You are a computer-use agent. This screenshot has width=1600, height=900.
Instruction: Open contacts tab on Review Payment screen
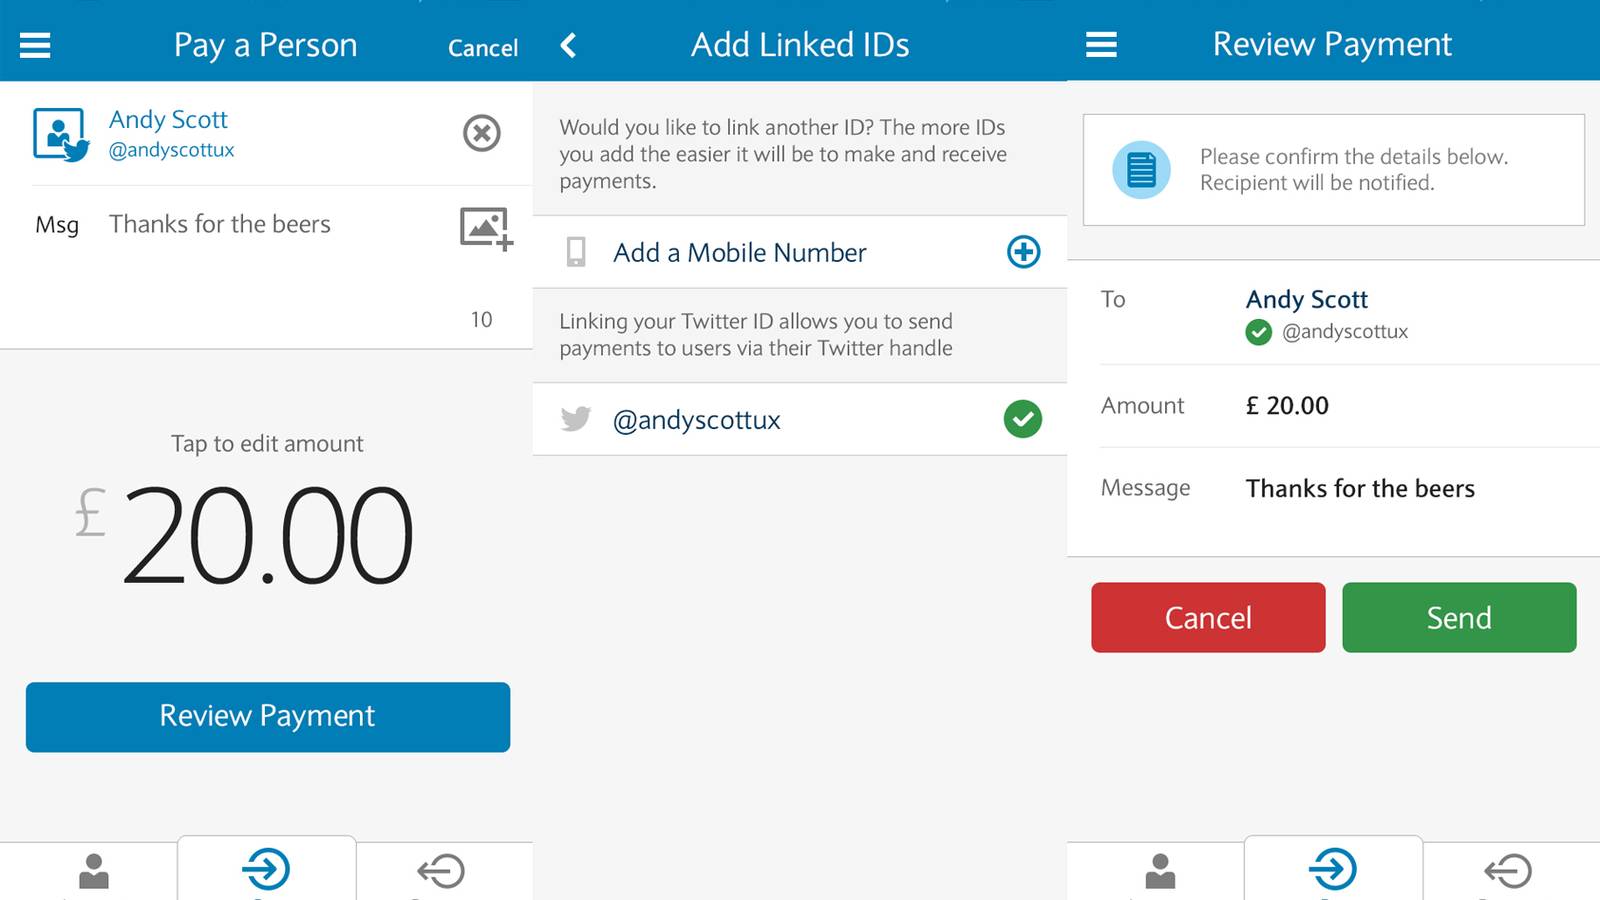[x=1160, y=870]
